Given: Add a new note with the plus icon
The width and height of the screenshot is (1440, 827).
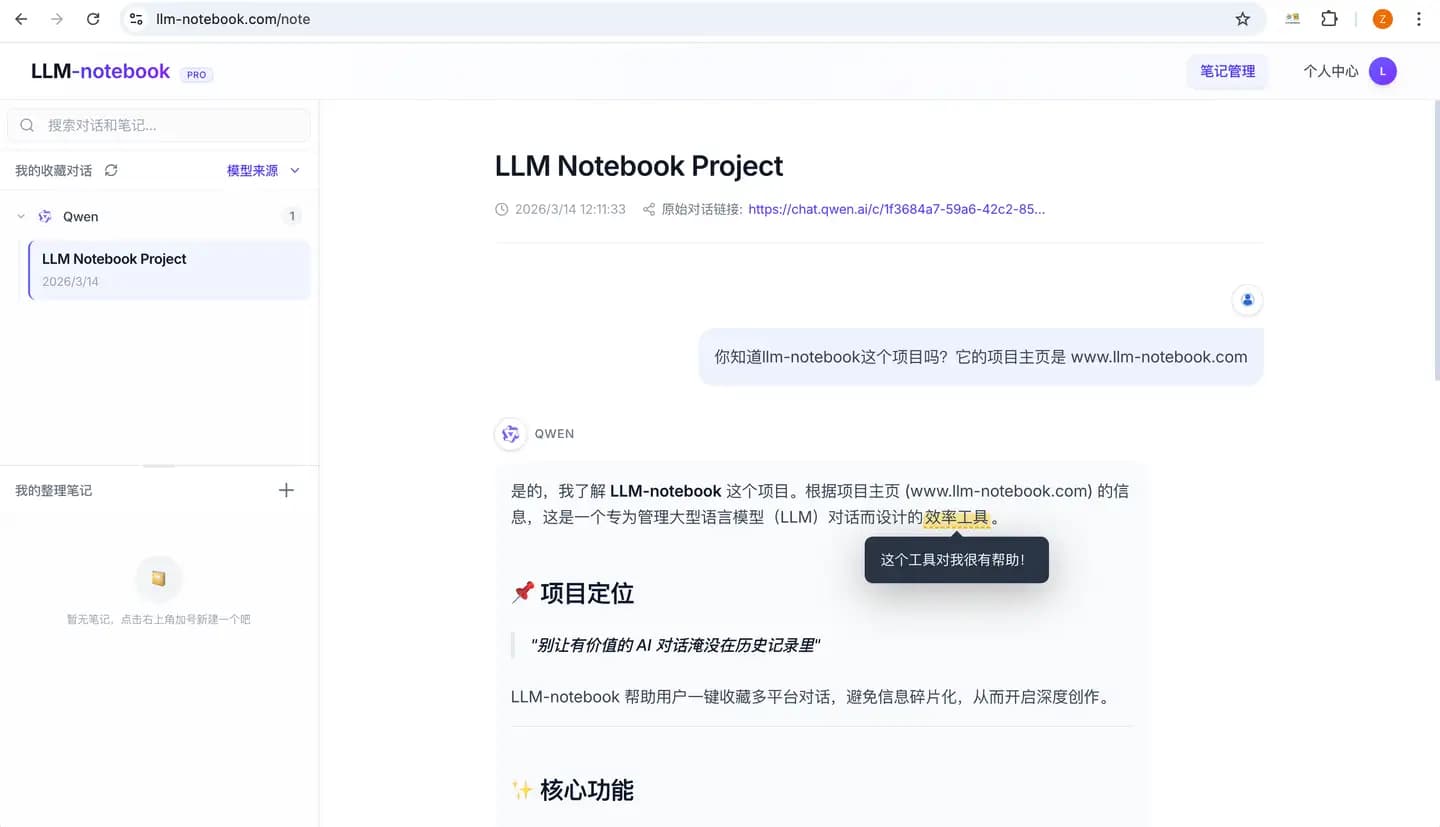Looking at the screenshot, I should [286, 490].
